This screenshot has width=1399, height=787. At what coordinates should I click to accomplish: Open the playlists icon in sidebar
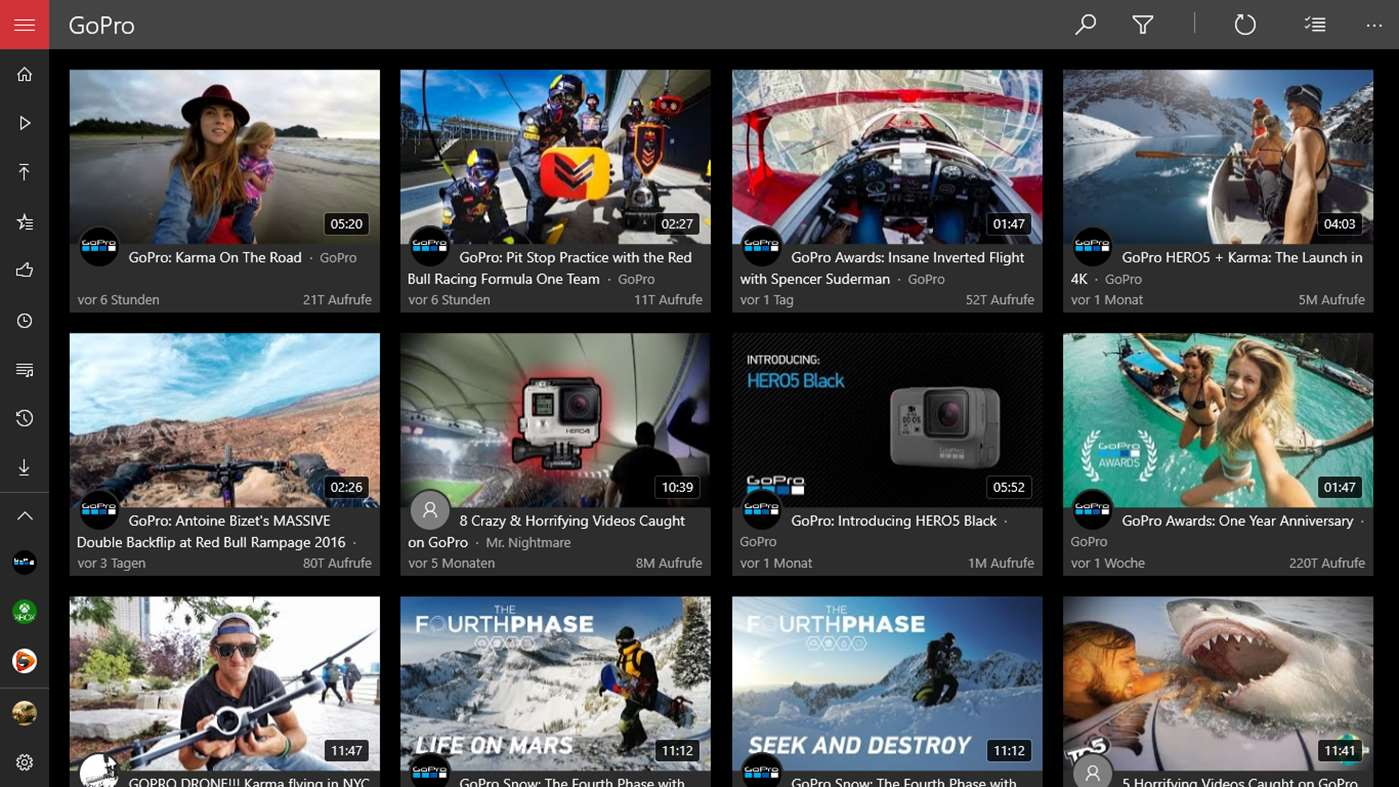click(24, 370)
